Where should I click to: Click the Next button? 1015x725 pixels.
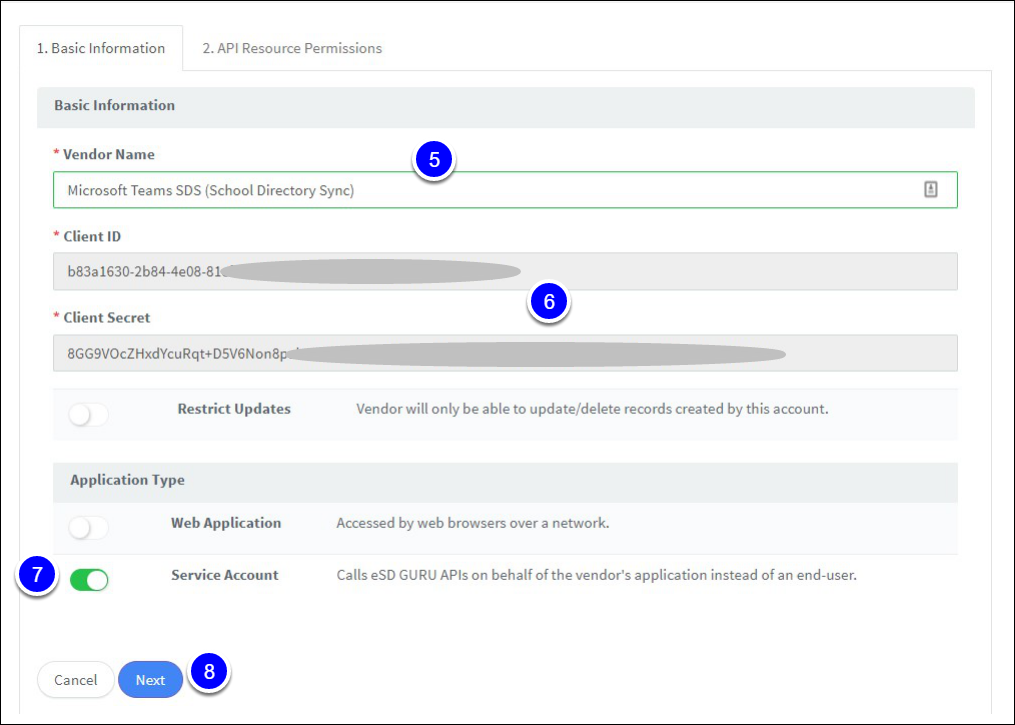pos(150,680)
